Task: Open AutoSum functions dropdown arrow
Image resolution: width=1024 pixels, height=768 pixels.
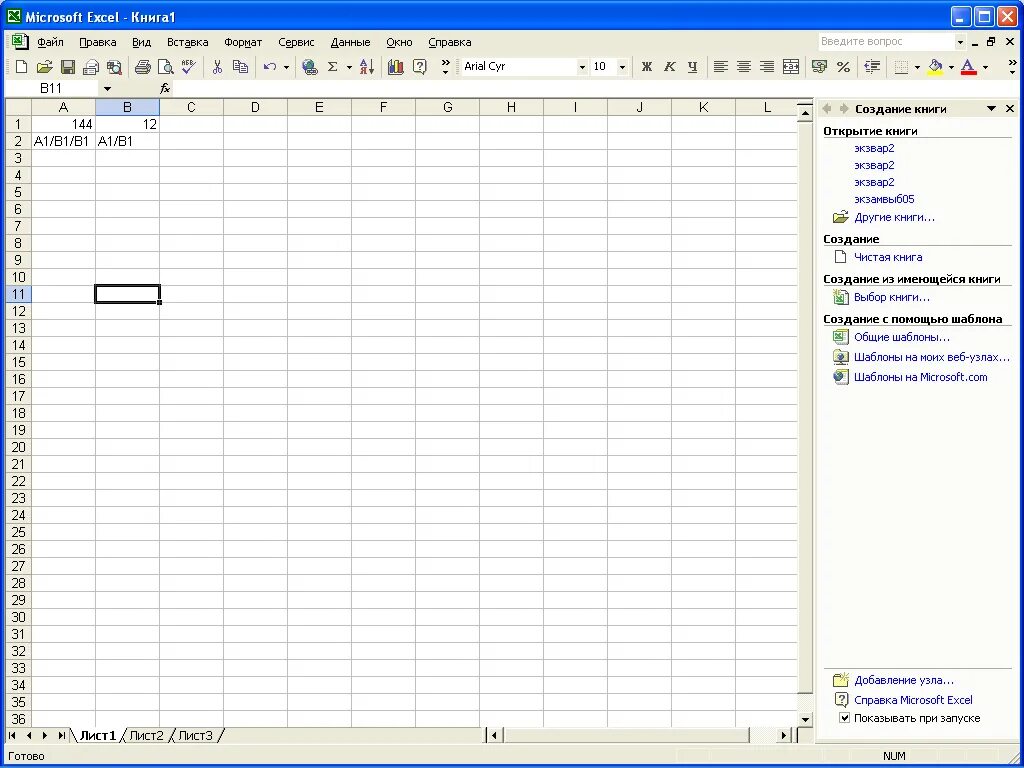Action: click(x=349, y=67)
